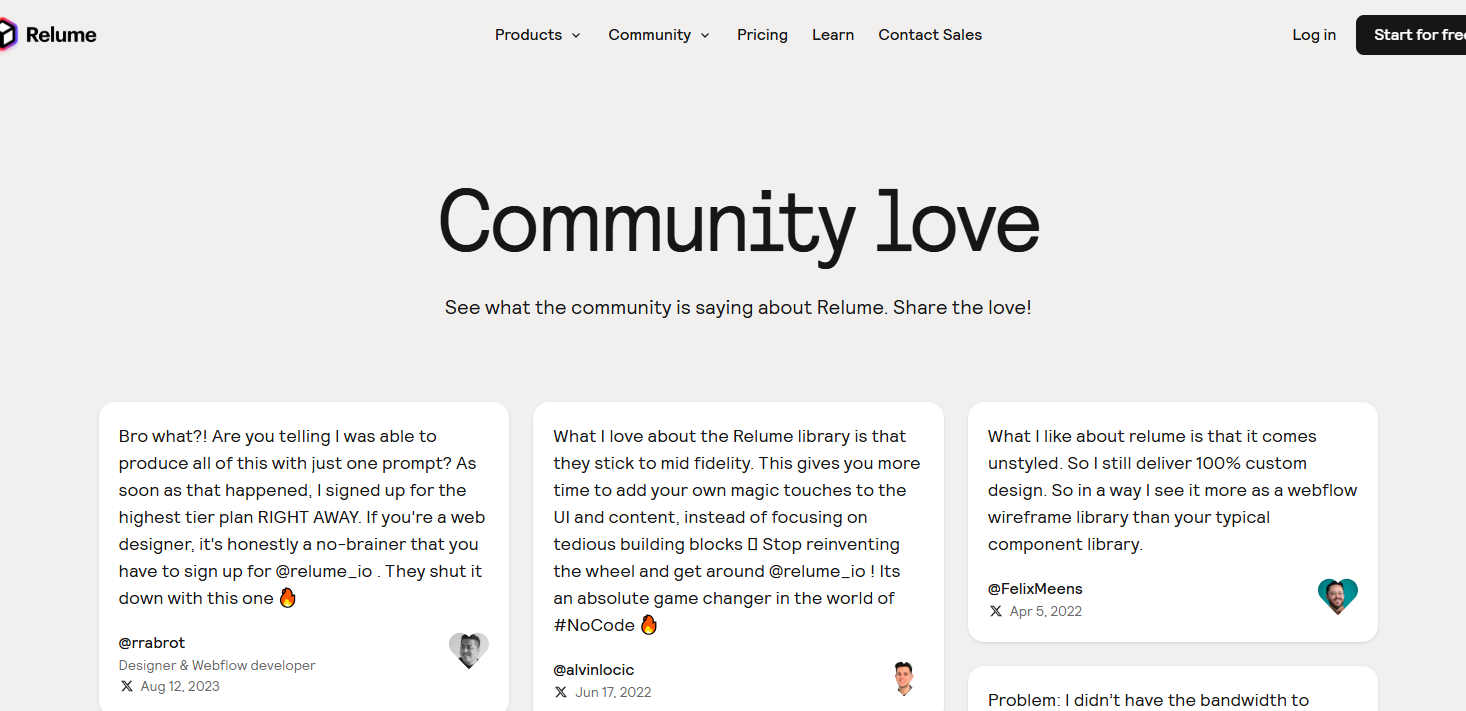Open the @alvinlocic handle
Image resolution: width=1466 pixels, height=711 pixels.
pyautogui.click(x=594, y=670)
